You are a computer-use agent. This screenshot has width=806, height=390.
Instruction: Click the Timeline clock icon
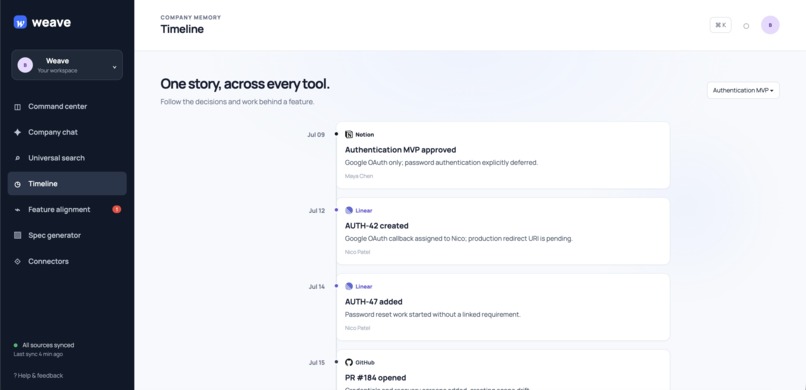[x=17, y=184]
